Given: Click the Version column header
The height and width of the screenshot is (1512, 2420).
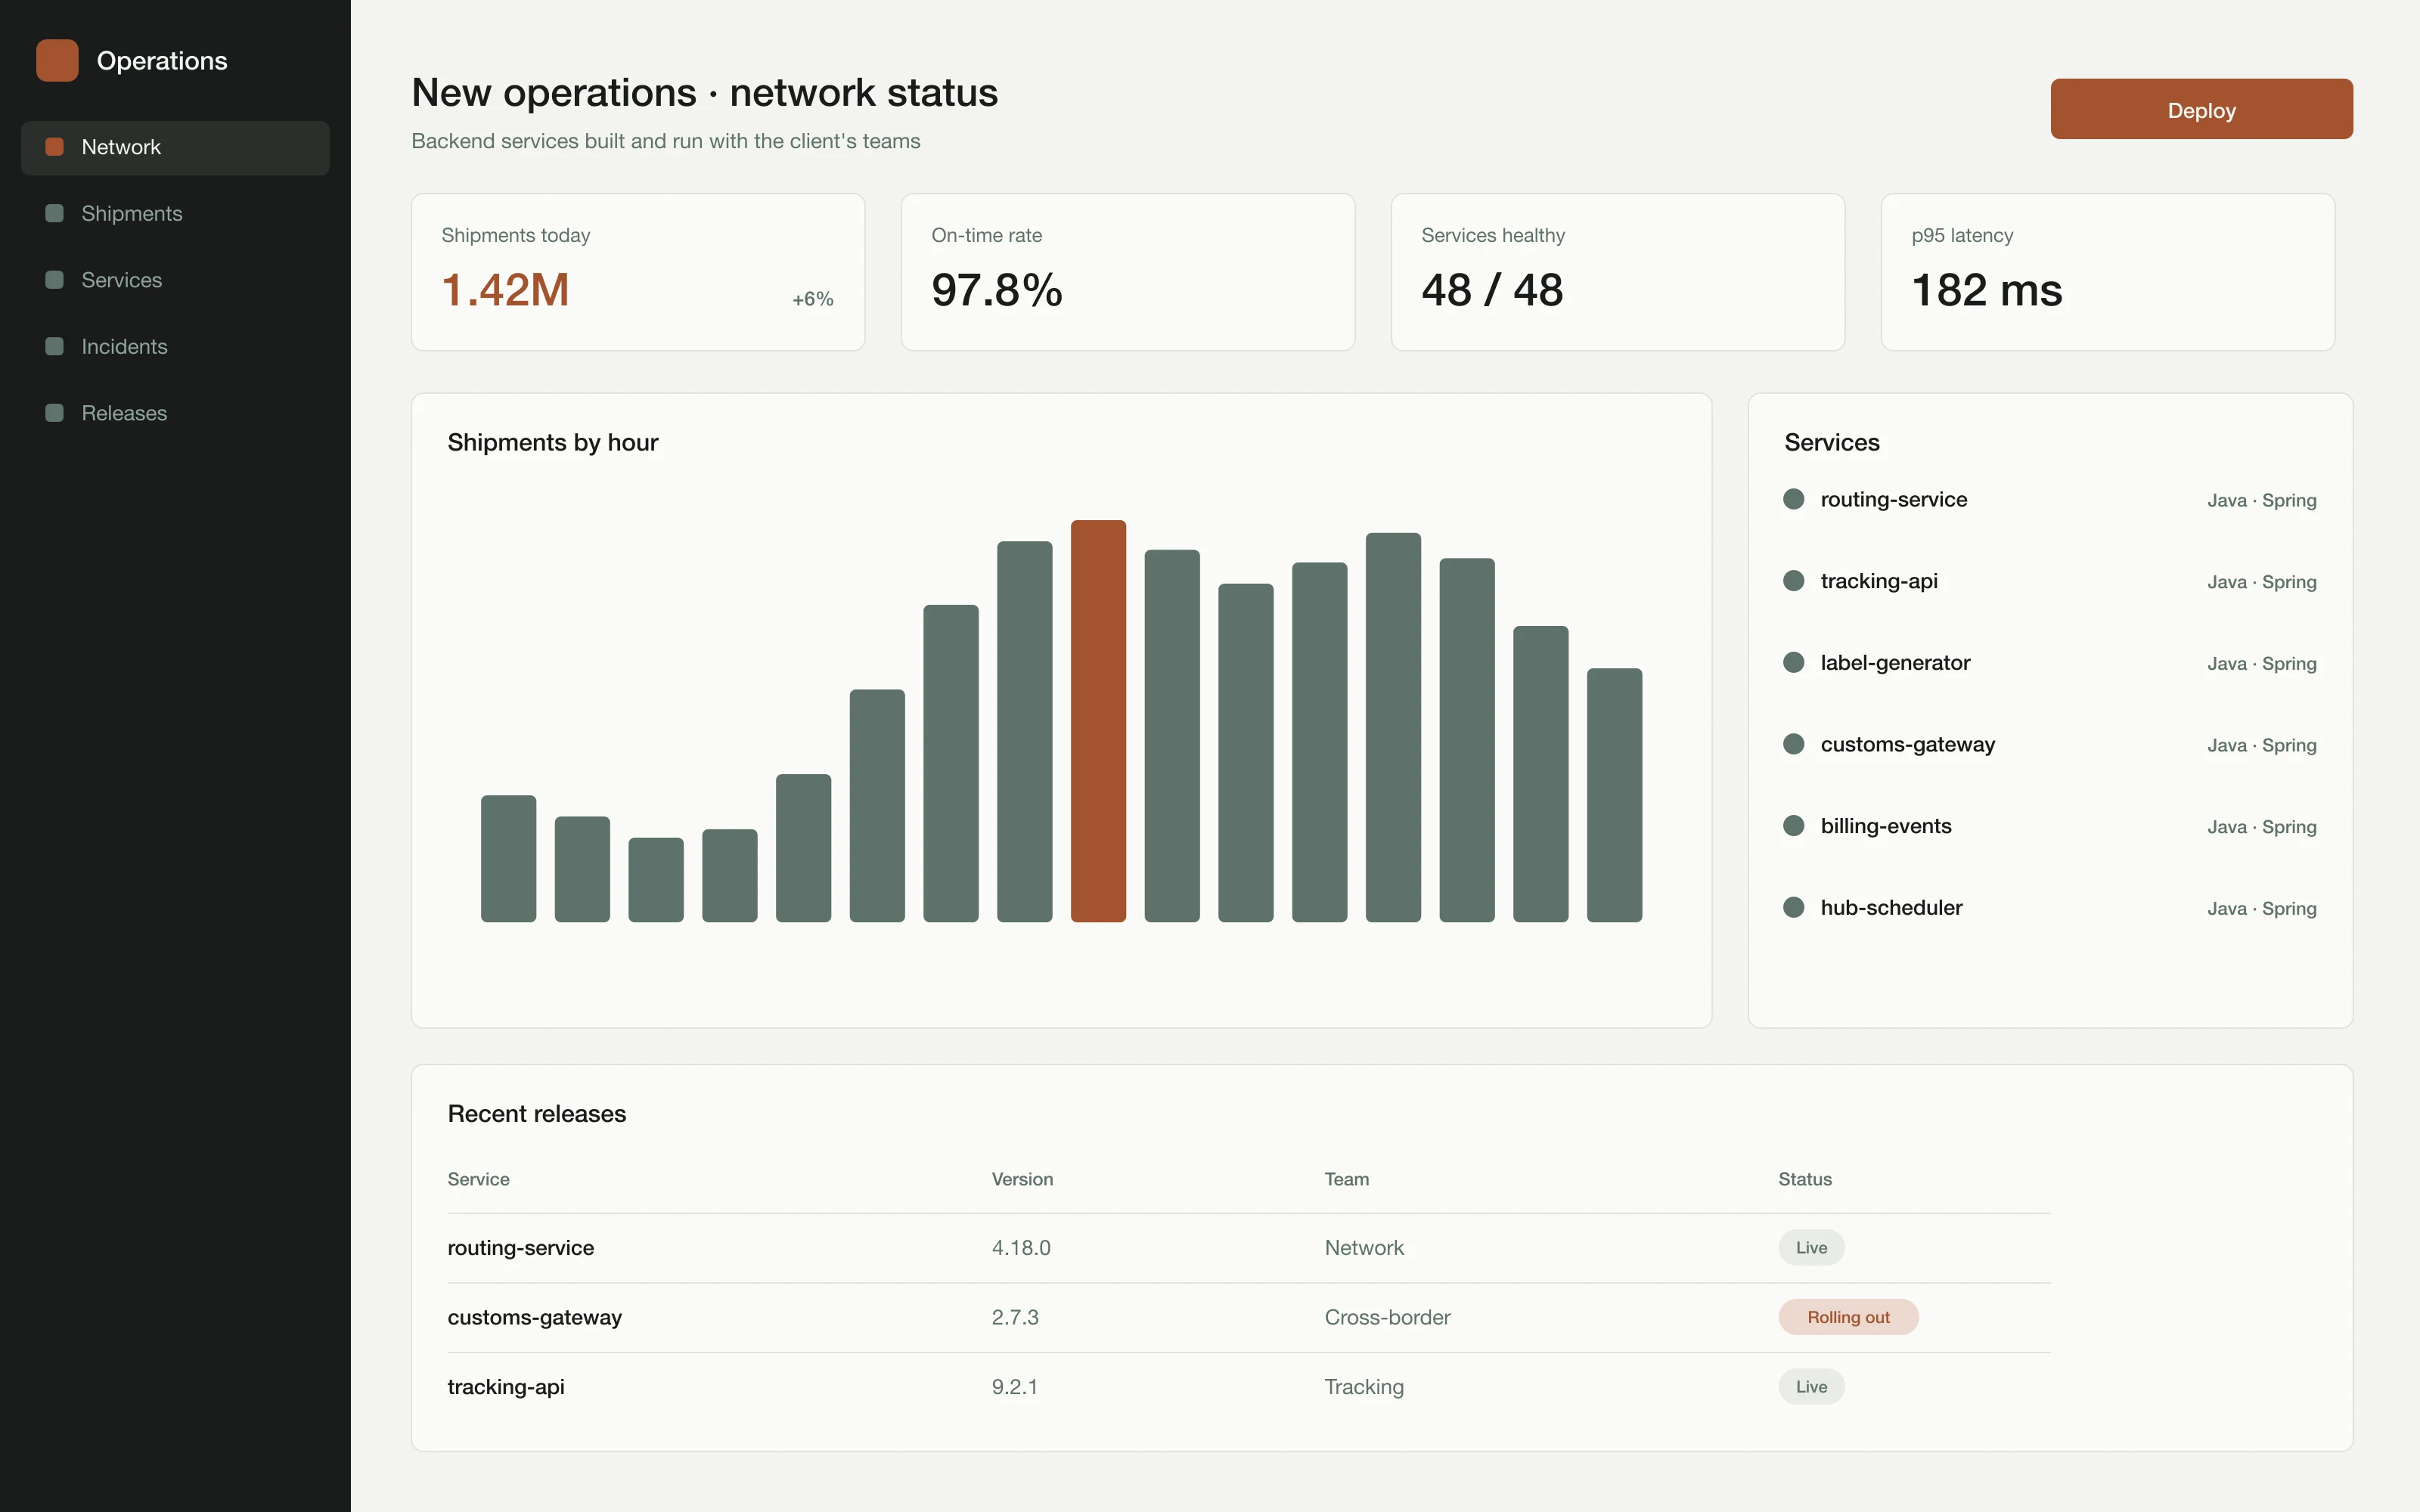Looking at the screenshot, I should 1022,1179.
